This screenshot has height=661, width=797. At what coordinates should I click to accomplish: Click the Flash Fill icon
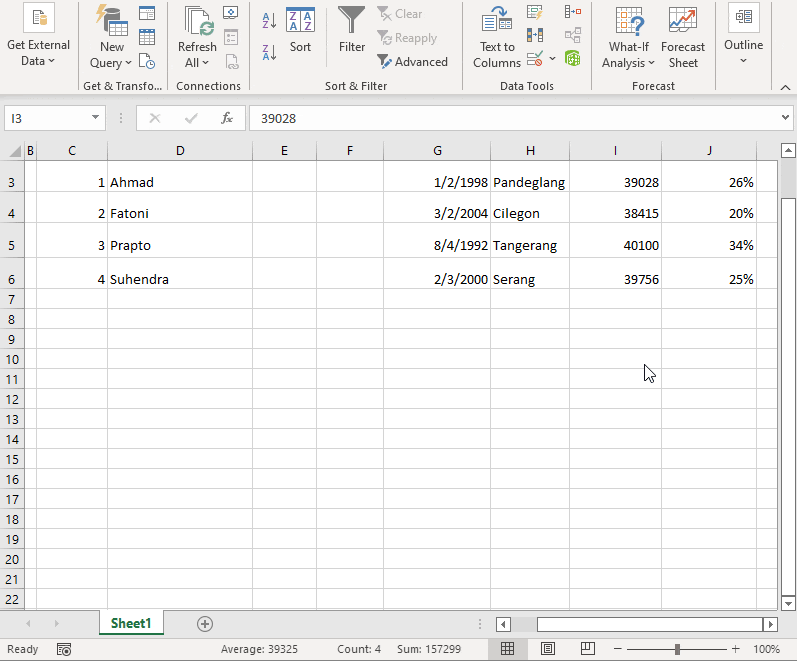coord(535,13)
